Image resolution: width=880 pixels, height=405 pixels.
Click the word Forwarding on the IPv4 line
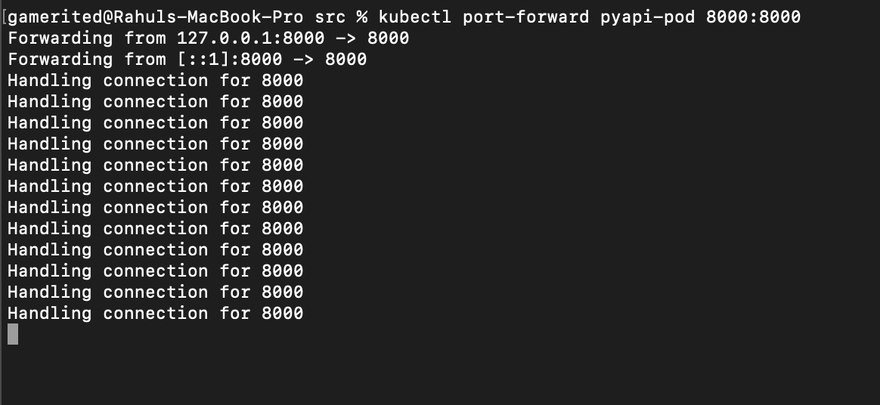point(60,38)
